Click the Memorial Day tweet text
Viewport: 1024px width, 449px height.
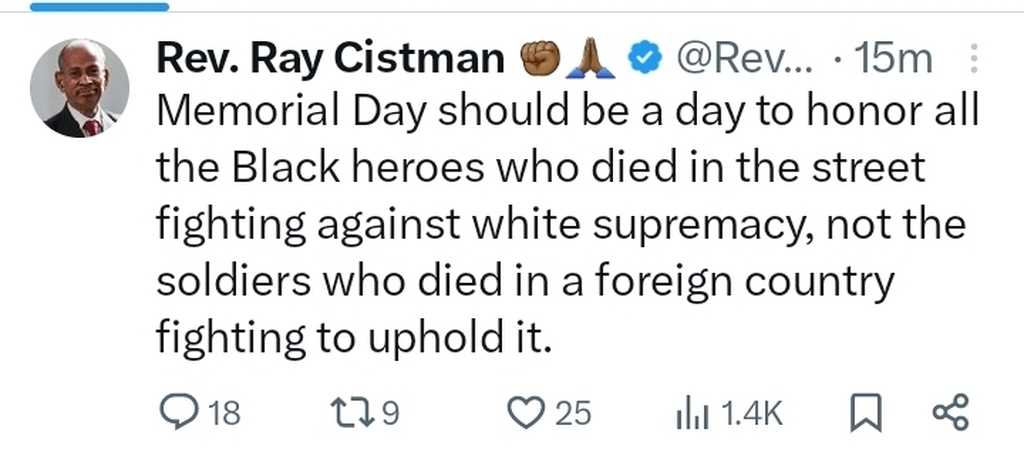560,226
